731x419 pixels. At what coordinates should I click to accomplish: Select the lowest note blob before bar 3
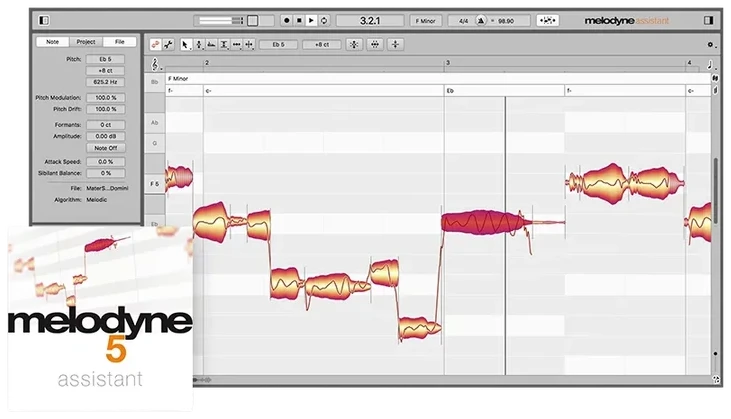coord(420,328)
